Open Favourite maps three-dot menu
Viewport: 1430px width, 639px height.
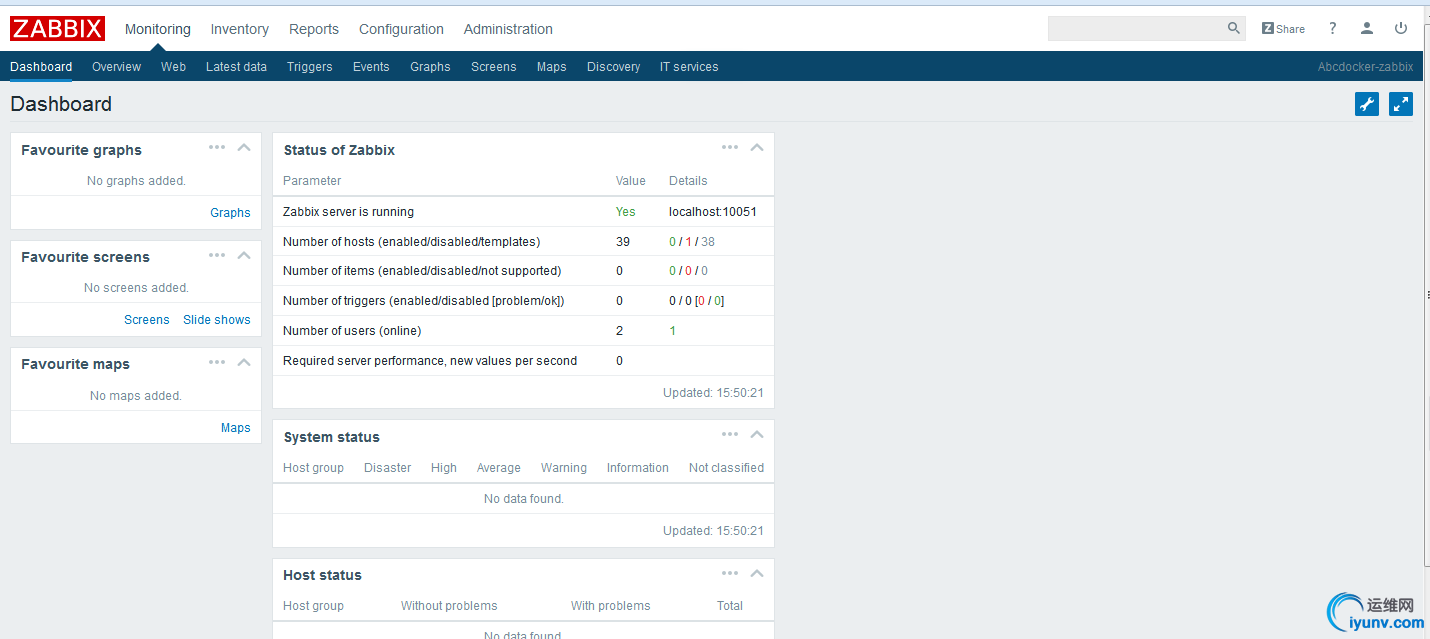217,362
